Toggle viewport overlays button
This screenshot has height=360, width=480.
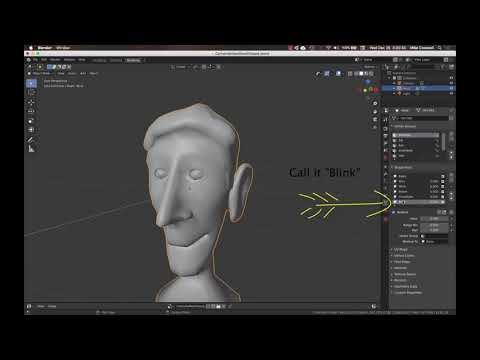[x=338, y=74]
